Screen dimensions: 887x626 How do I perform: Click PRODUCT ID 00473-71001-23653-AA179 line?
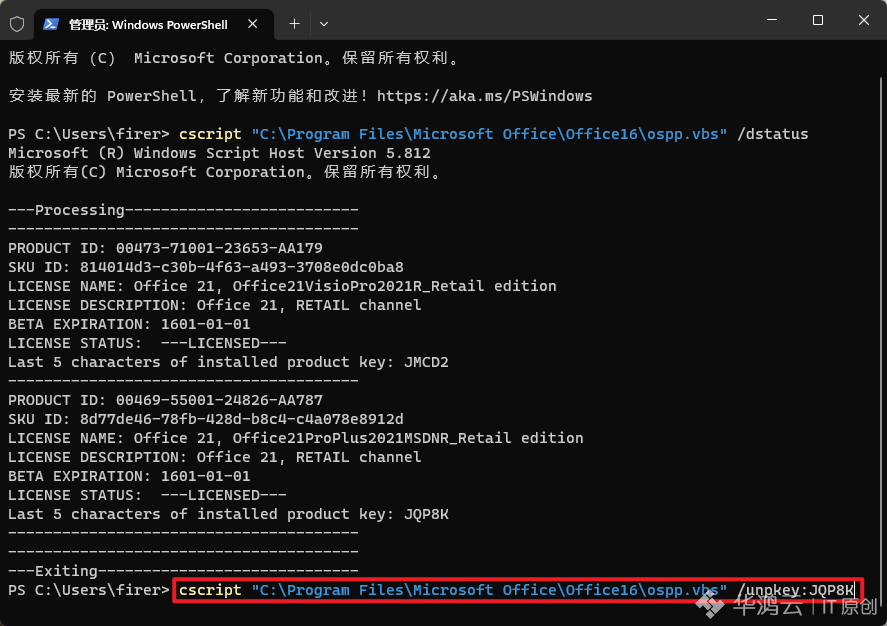(x=165, y=248)
